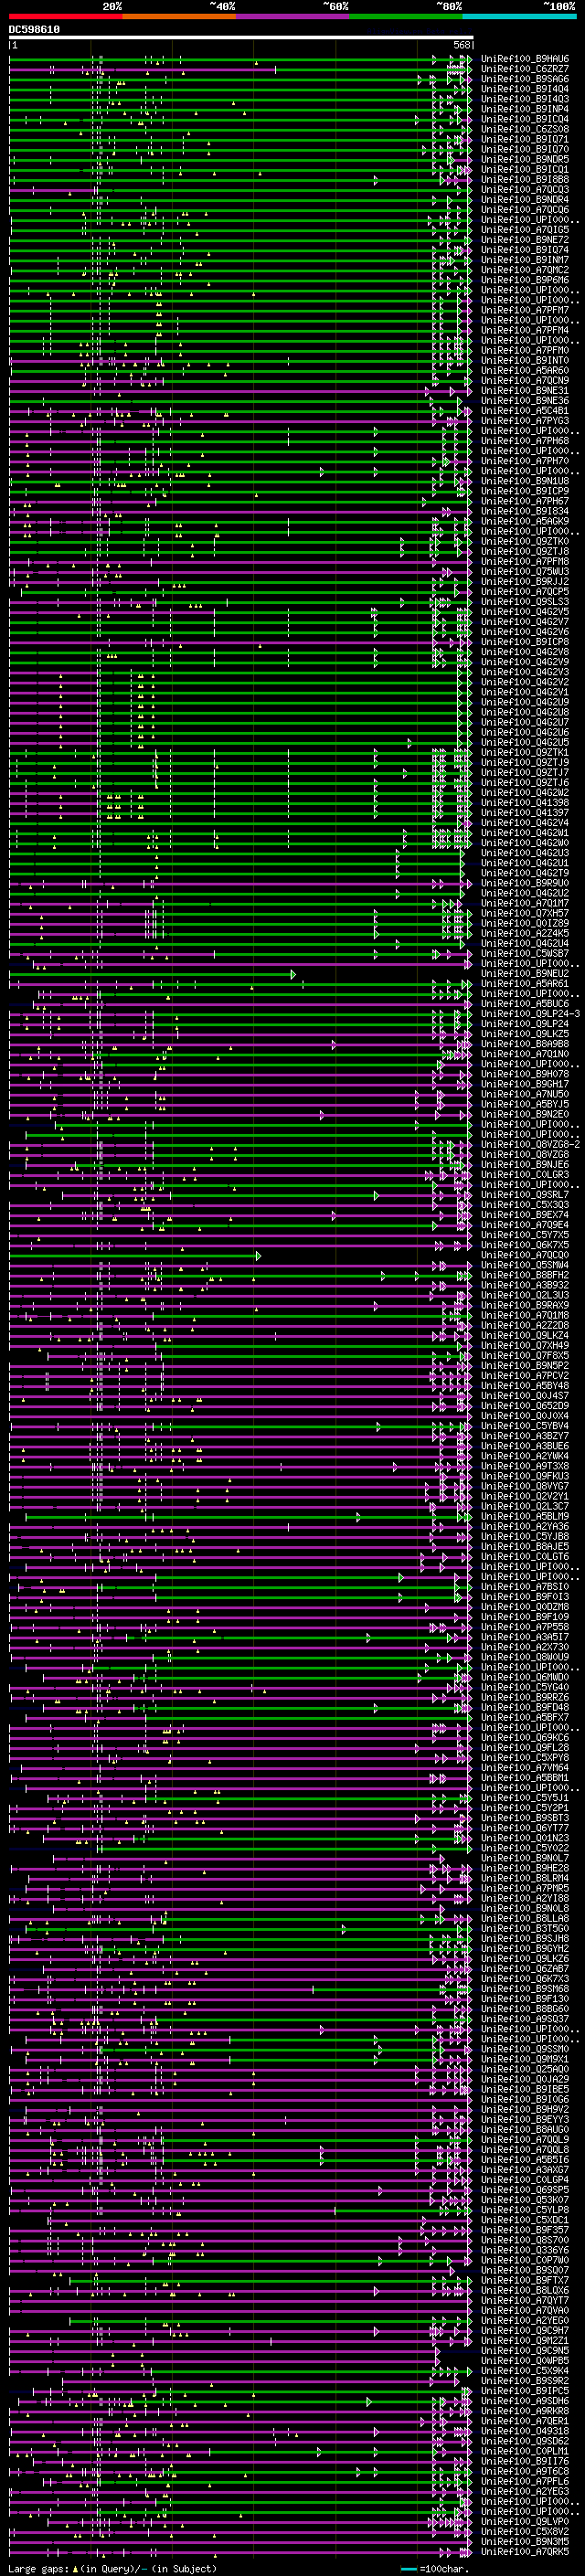Select the UniRef100_Q41398 label

(525, 803)
